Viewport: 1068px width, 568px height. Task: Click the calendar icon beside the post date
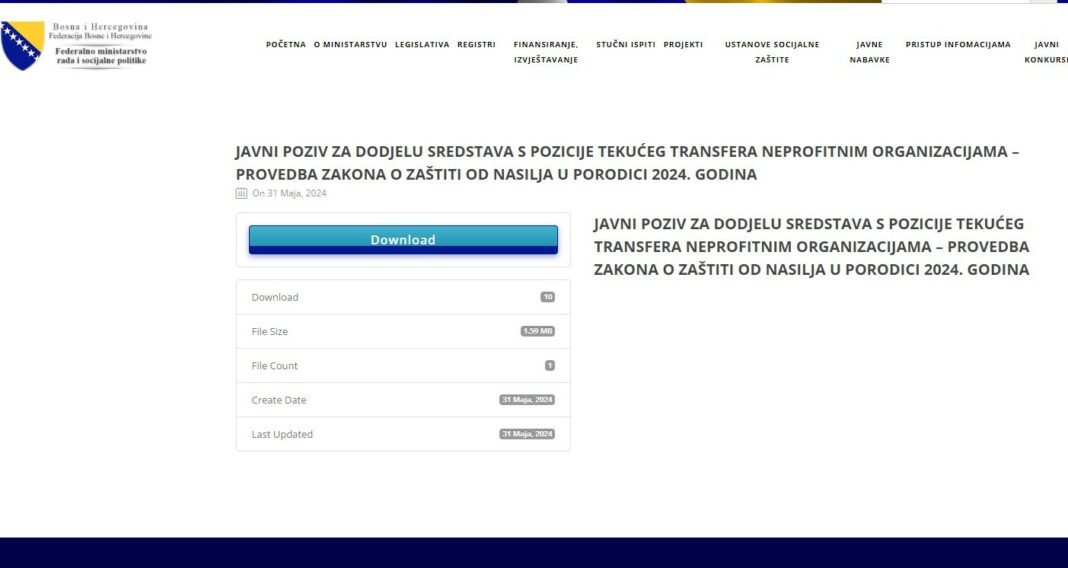click(x=241, y=193)
